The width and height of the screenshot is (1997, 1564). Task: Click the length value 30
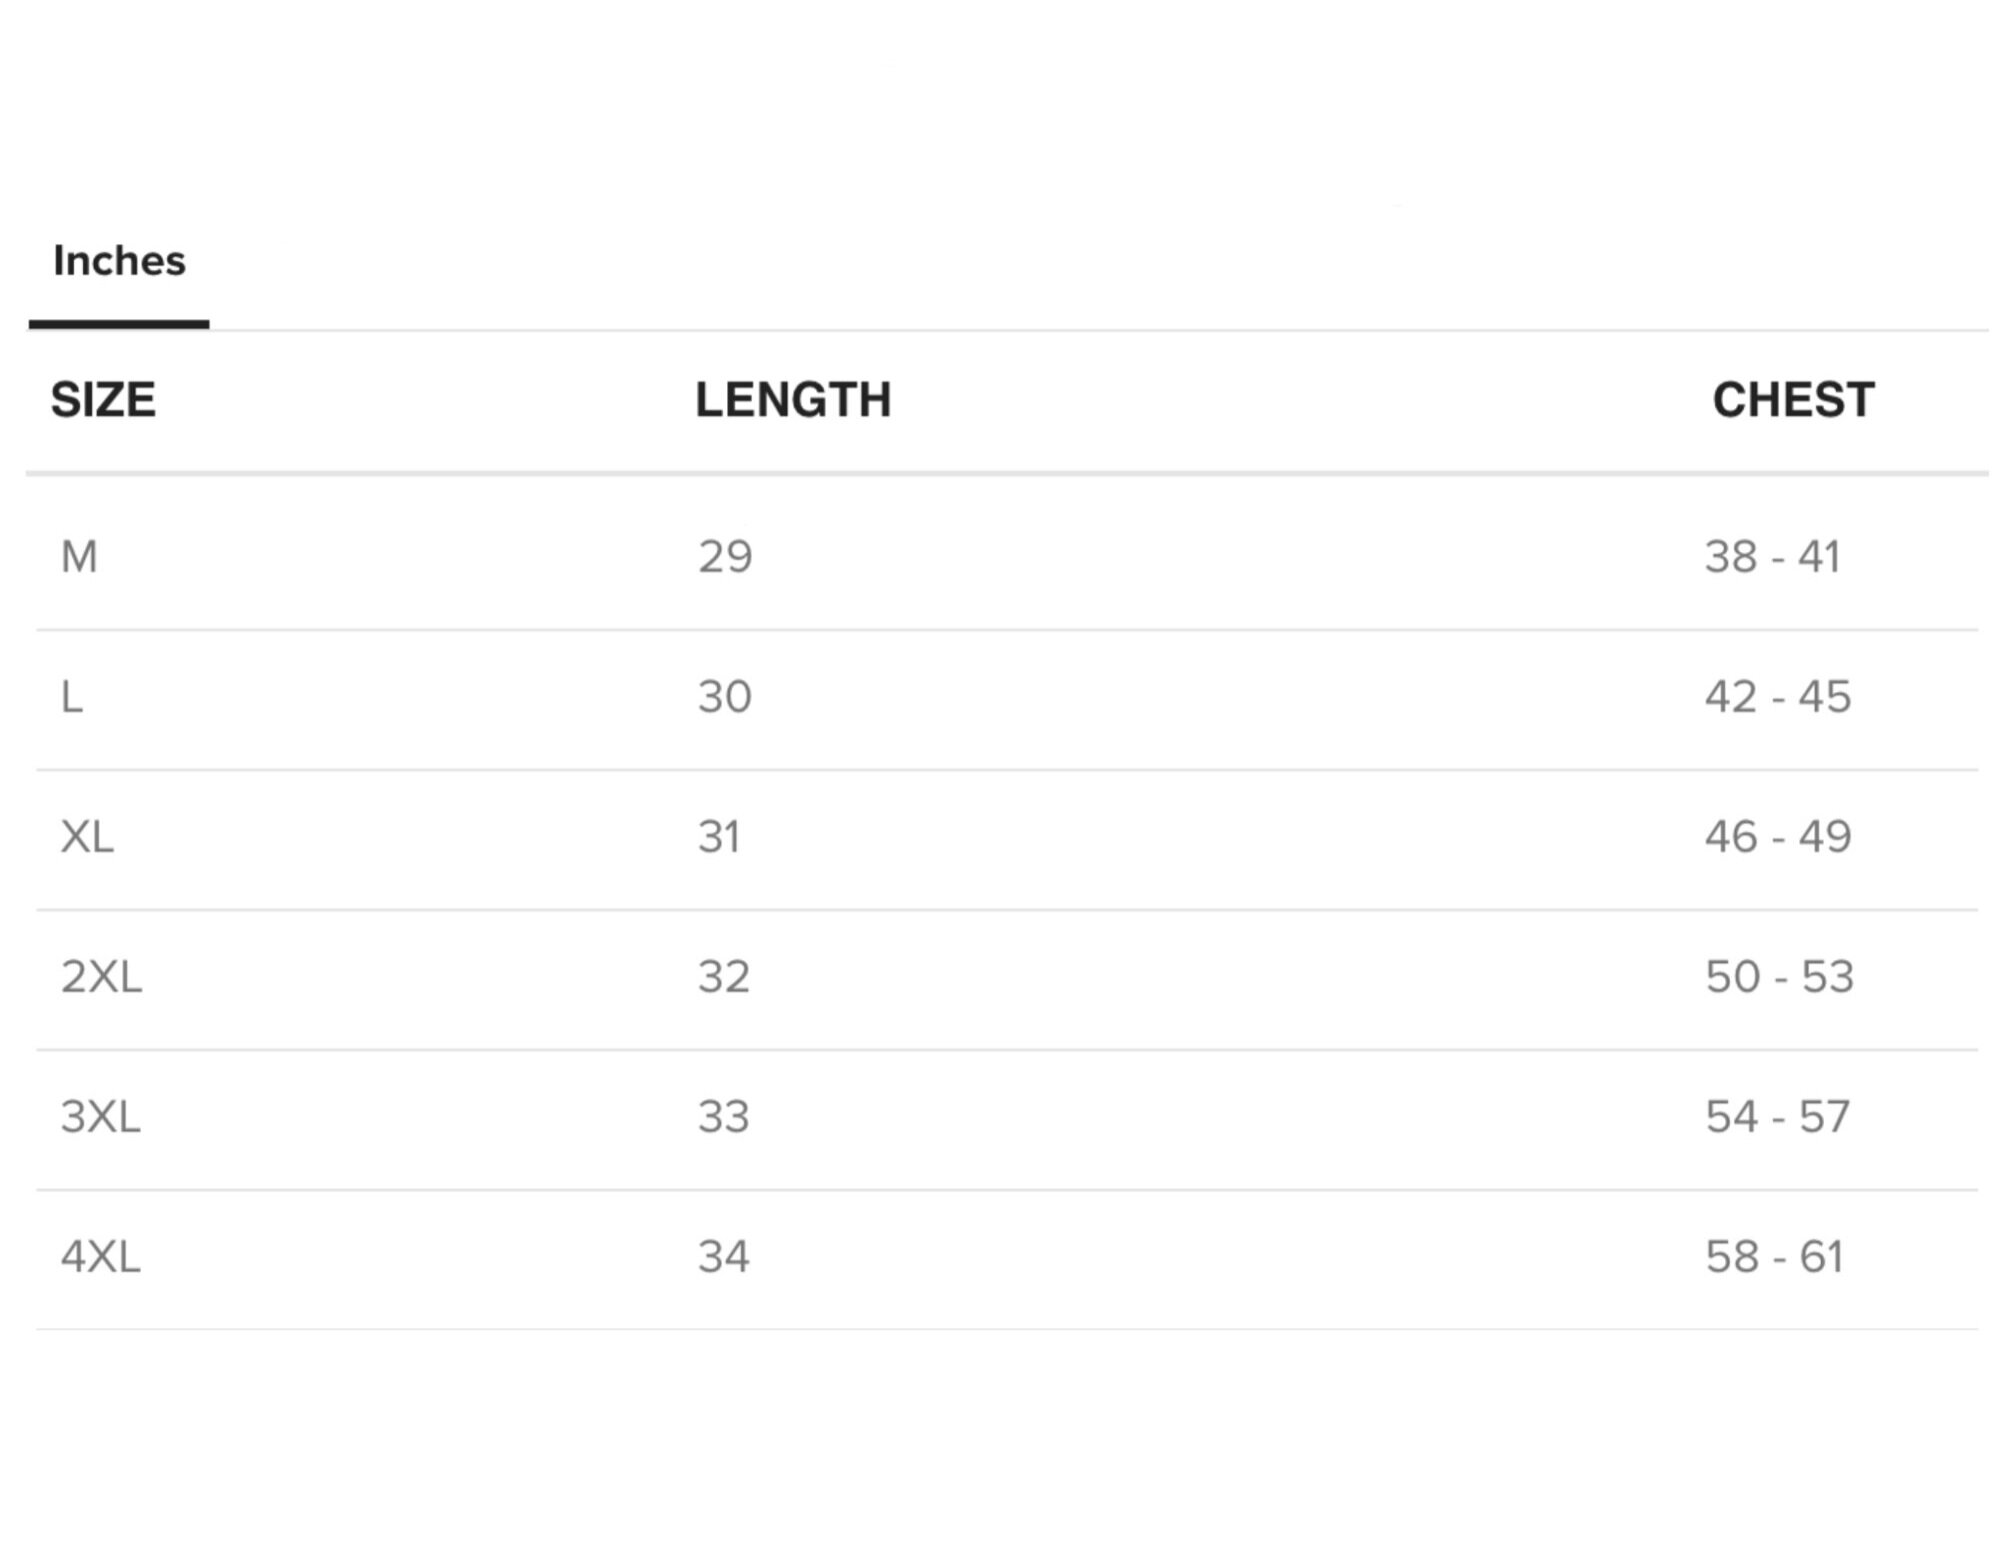pos(725,697)
